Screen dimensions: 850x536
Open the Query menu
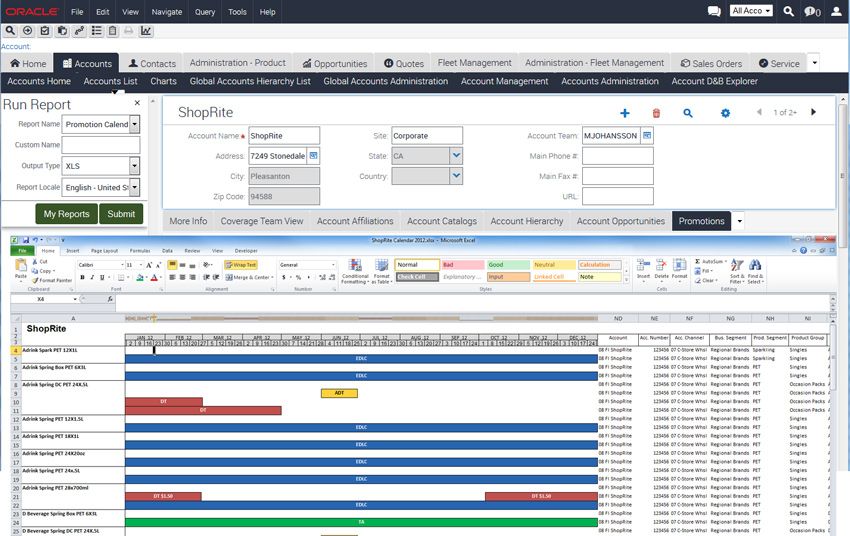tap(205, 11)
